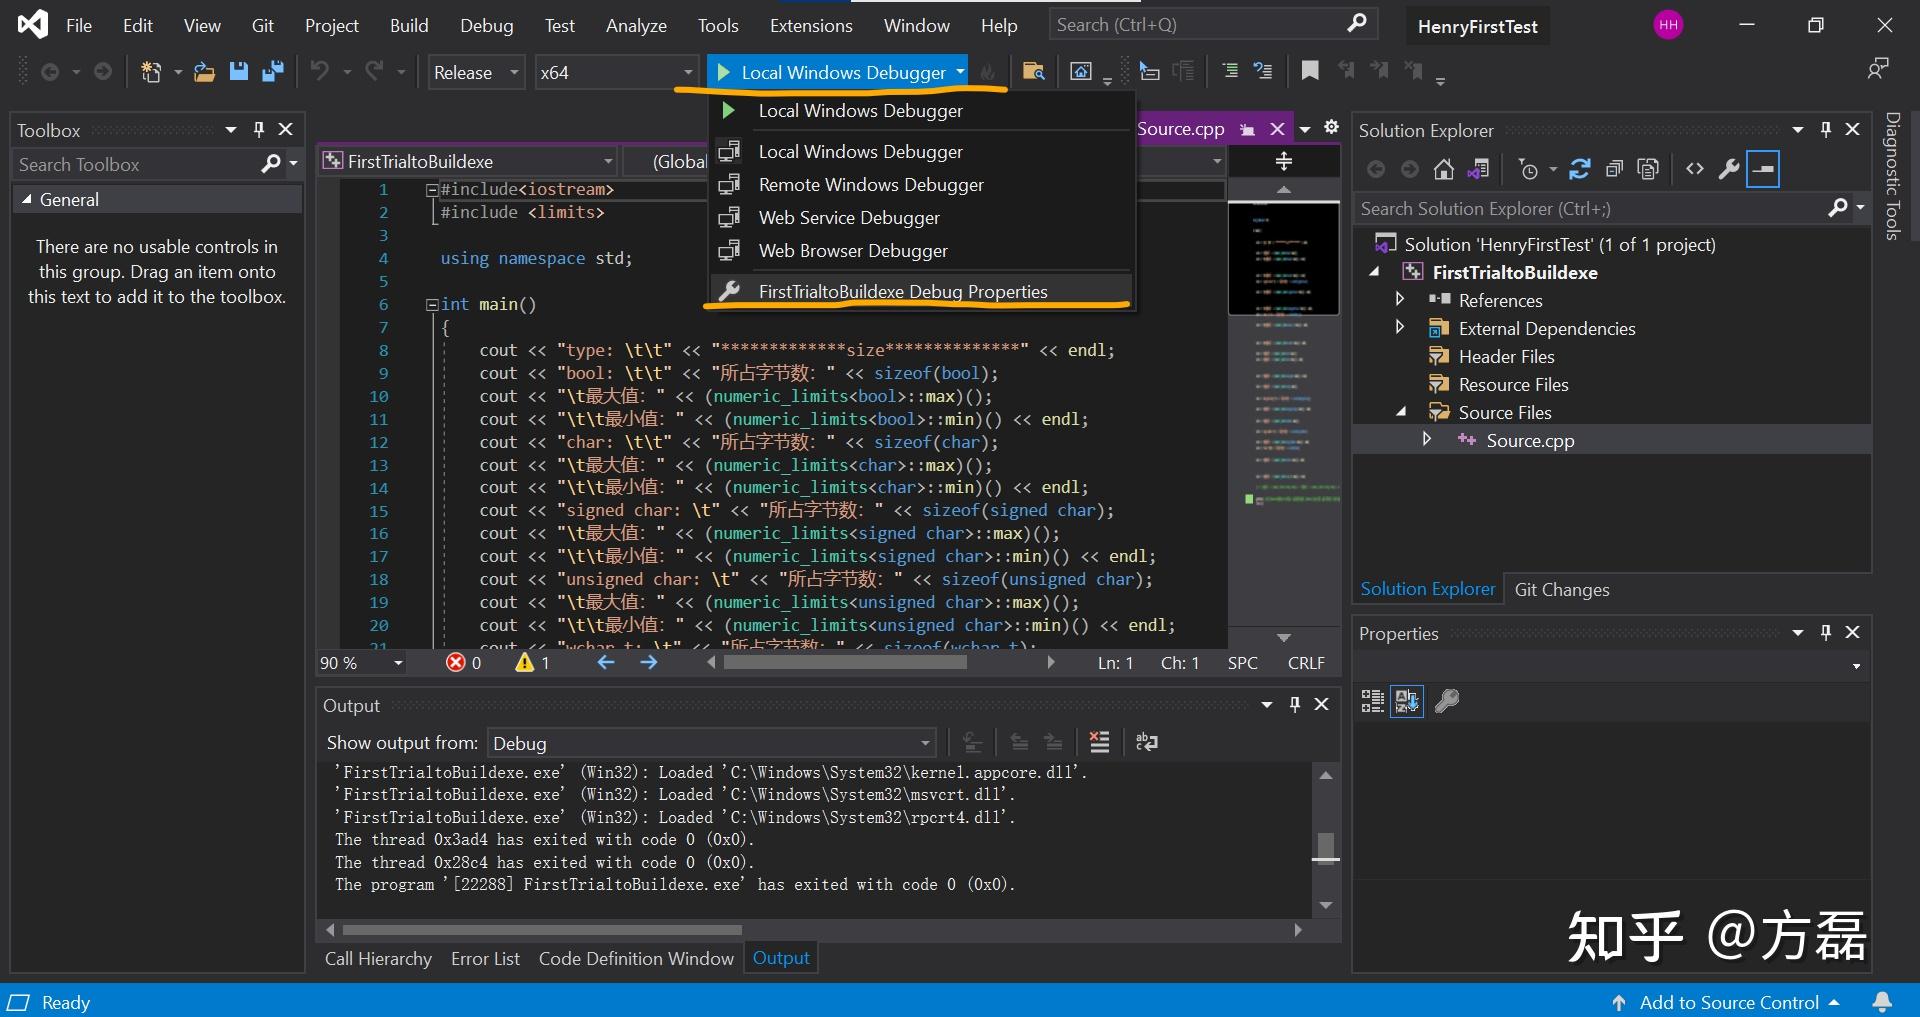
Task: Open FirstTrialtoBuildexe Debug Properties
Action: [902, 292]
